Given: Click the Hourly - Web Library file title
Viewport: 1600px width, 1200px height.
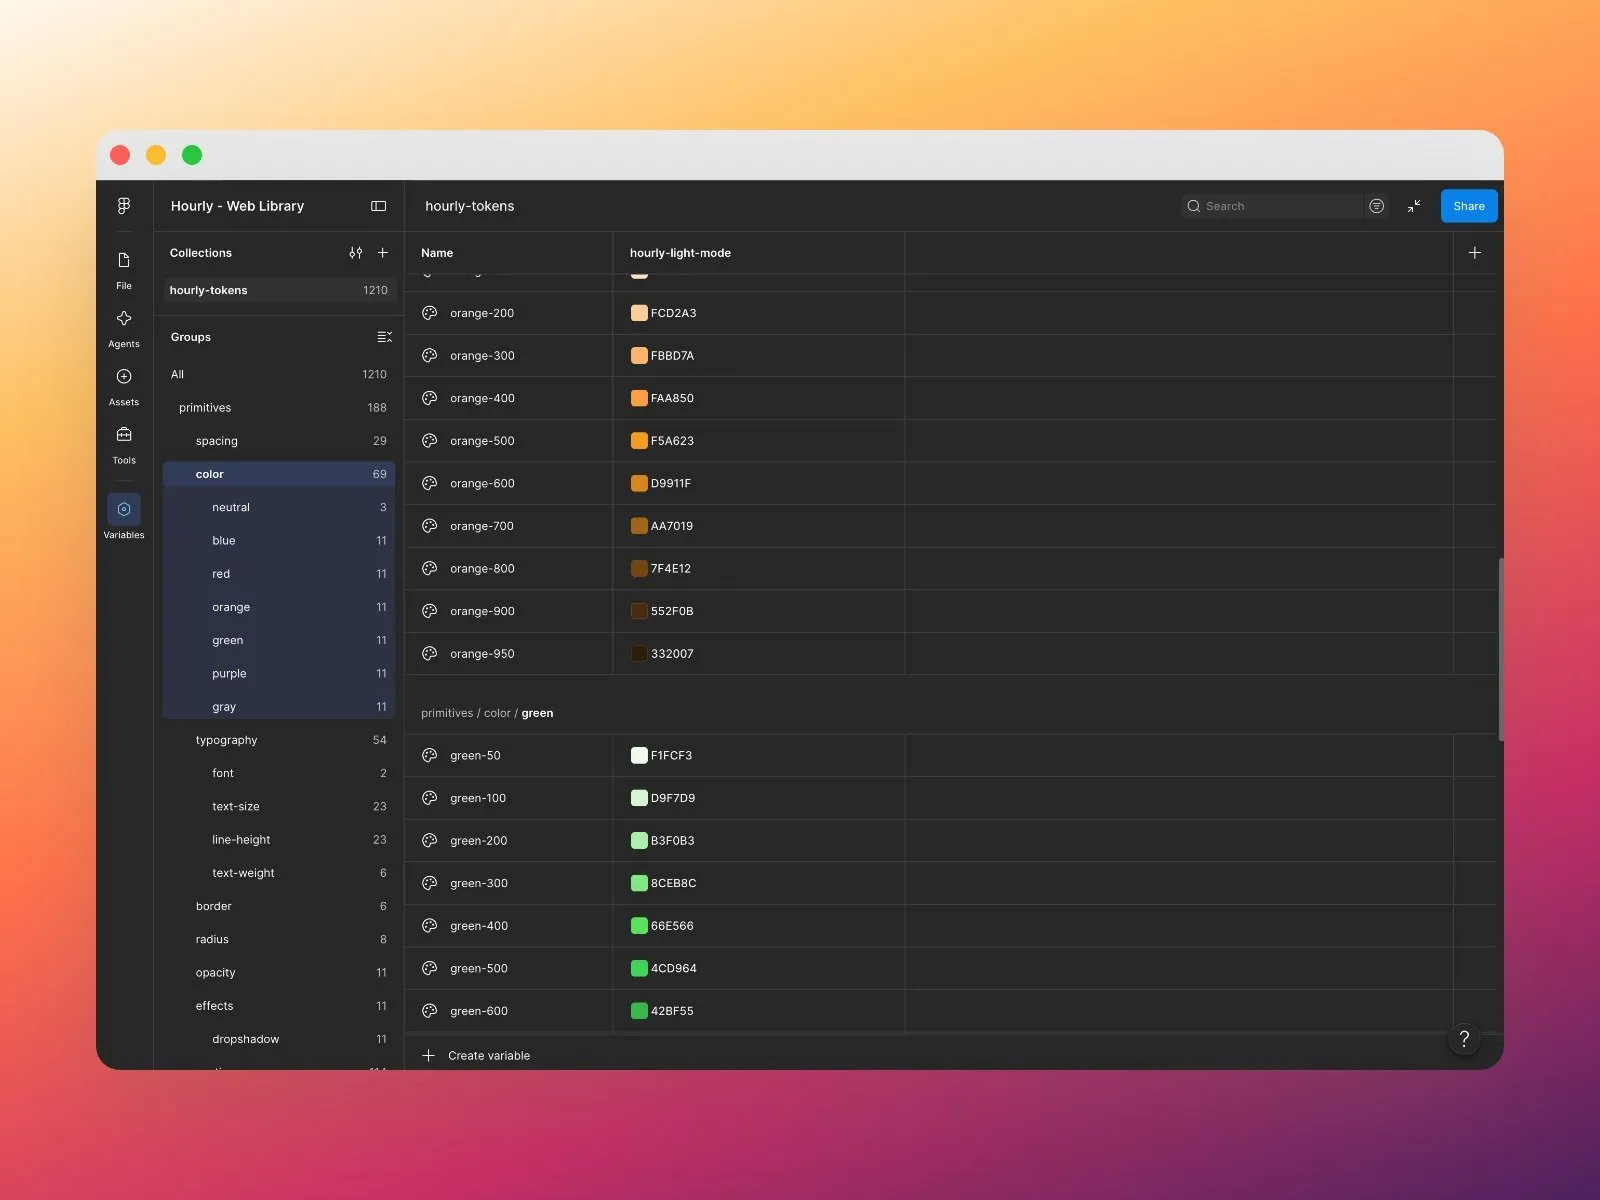Looking at the screenshot, I should [237, 206].
